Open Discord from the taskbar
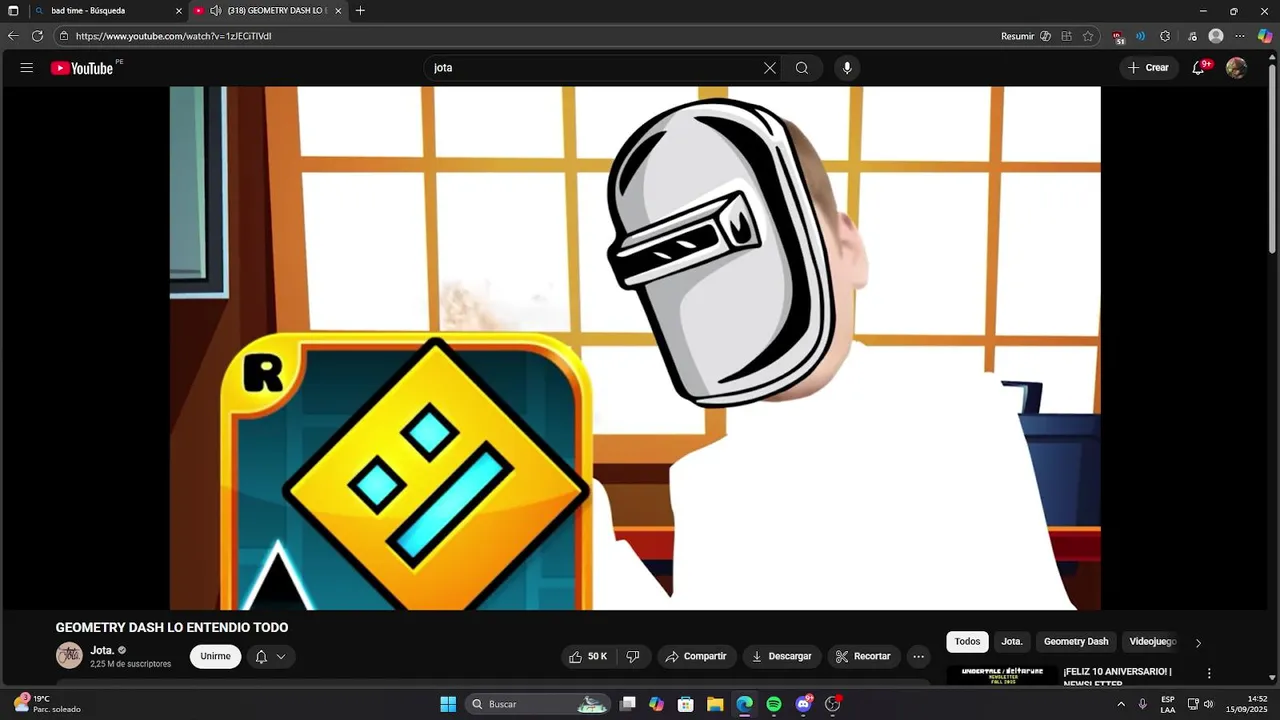The width and height of the screenshot is (1280, 720). click(x=803, y=704)
